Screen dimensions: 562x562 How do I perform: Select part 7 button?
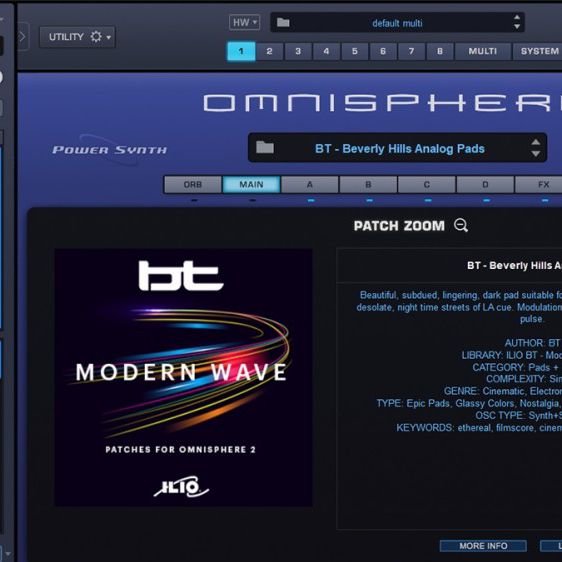pos(411,51)
